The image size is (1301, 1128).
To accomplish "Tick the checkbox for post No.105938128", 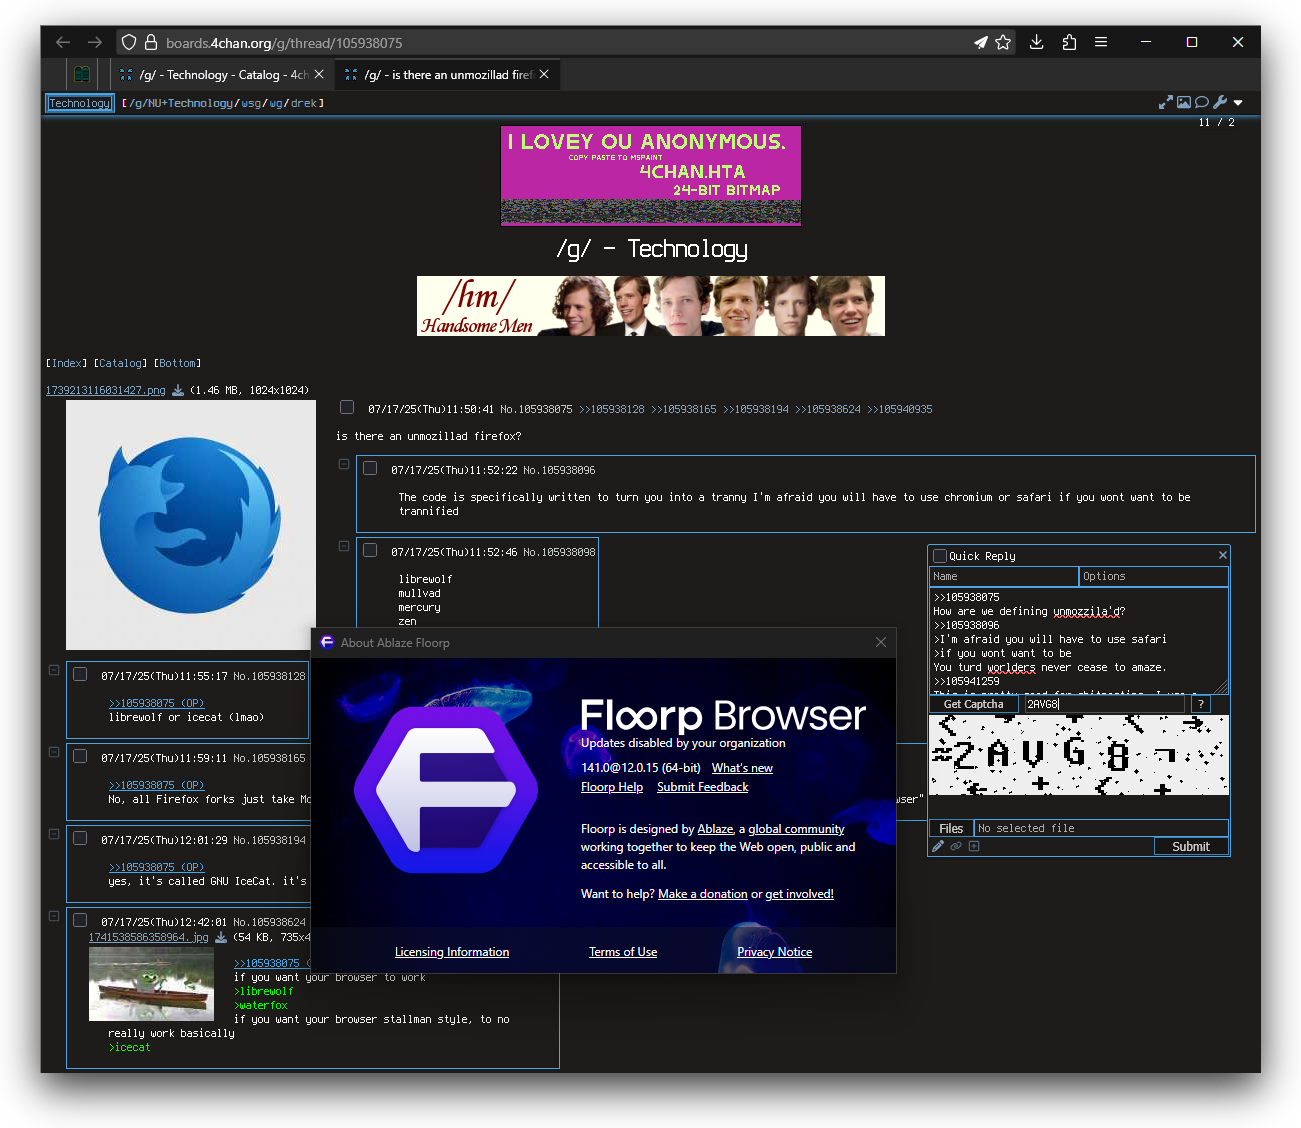I will pyautogui.click(x=80, y=674).
